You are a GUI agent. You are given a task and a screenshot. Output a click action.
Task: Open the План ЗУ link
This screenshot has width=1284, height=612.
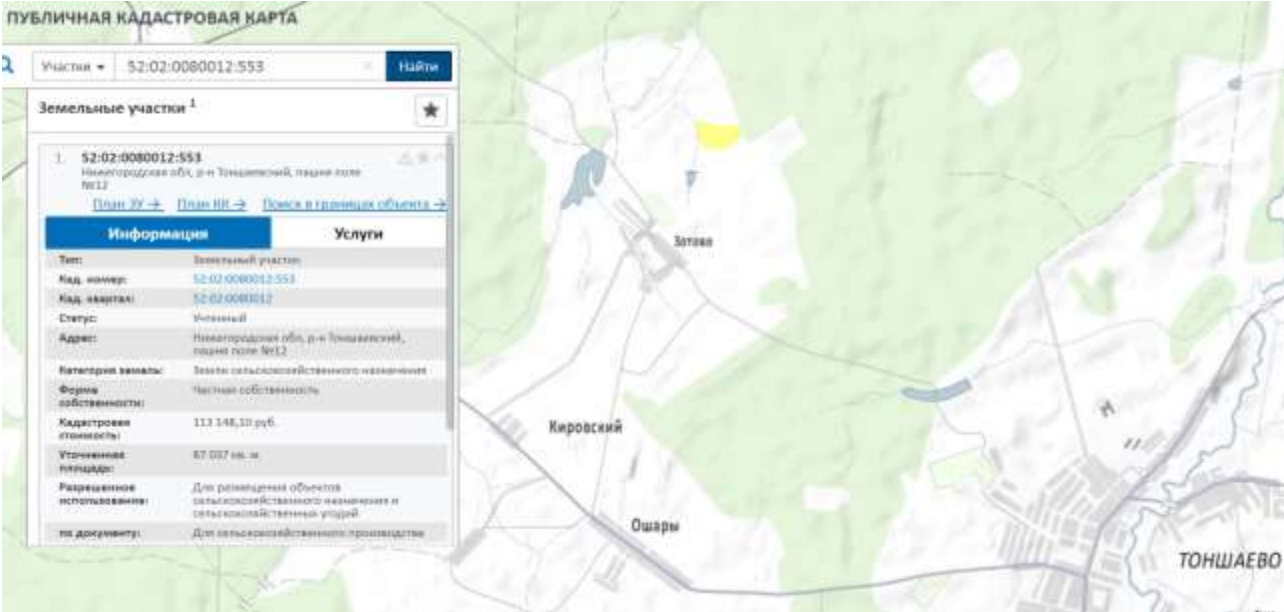pyautogui.click(x=127, y=204)
